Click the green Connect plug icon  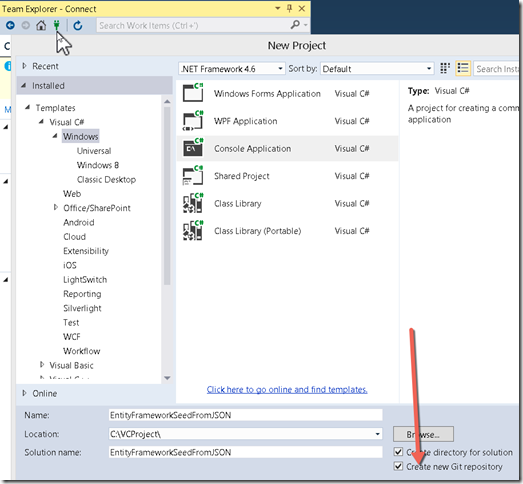point(56,25)
